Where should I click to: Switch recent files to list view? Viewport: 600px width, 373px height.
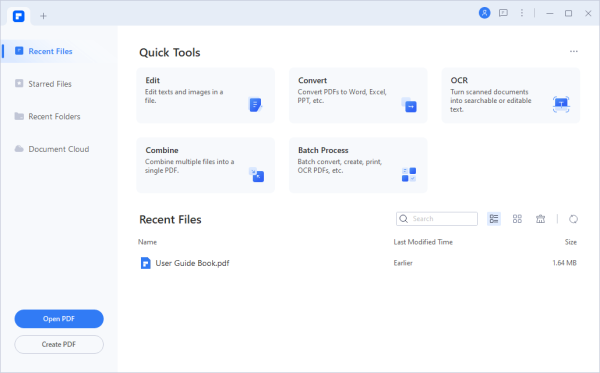(x=494, y=219)
